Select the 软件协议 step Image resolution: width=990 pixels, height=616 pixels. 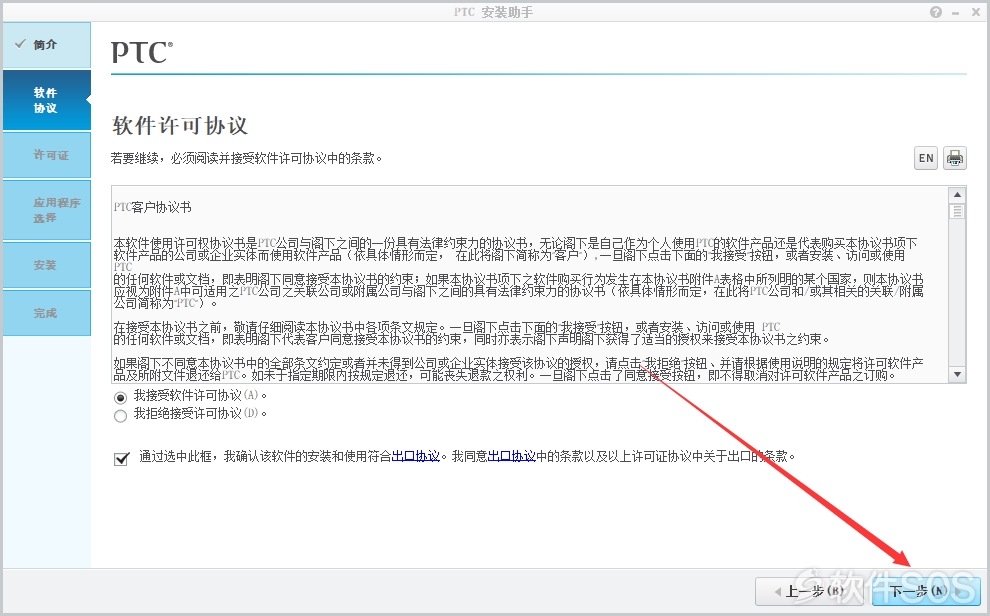coord(47,100)
